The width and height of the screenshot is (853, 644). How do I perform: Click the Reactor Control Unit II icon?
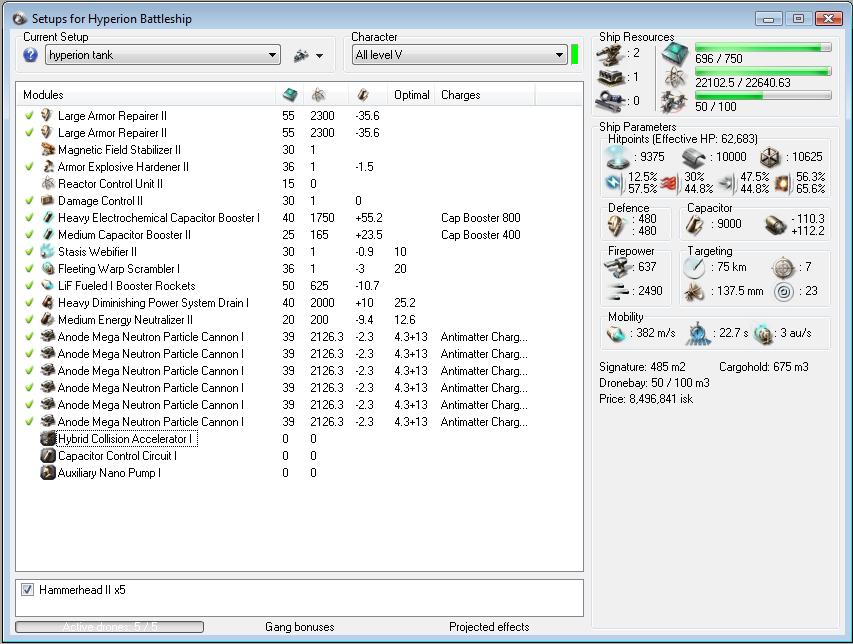[48, 183]
